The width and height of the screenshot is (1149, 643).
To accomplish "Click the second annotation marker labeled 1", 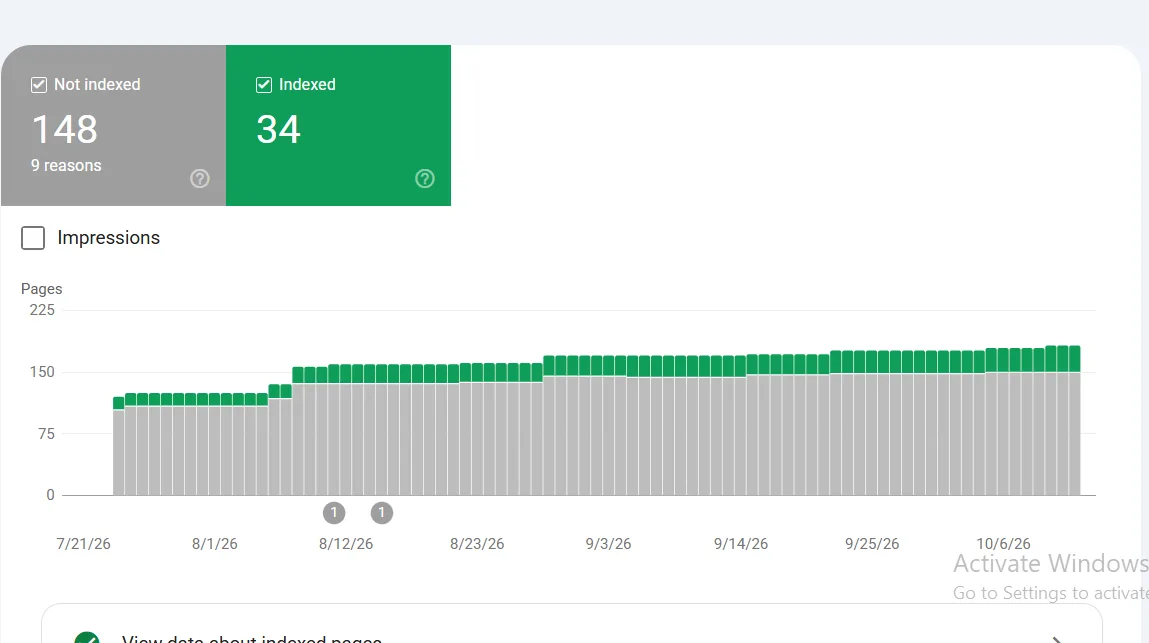I will pyautogui.click(x=382, y=512).
